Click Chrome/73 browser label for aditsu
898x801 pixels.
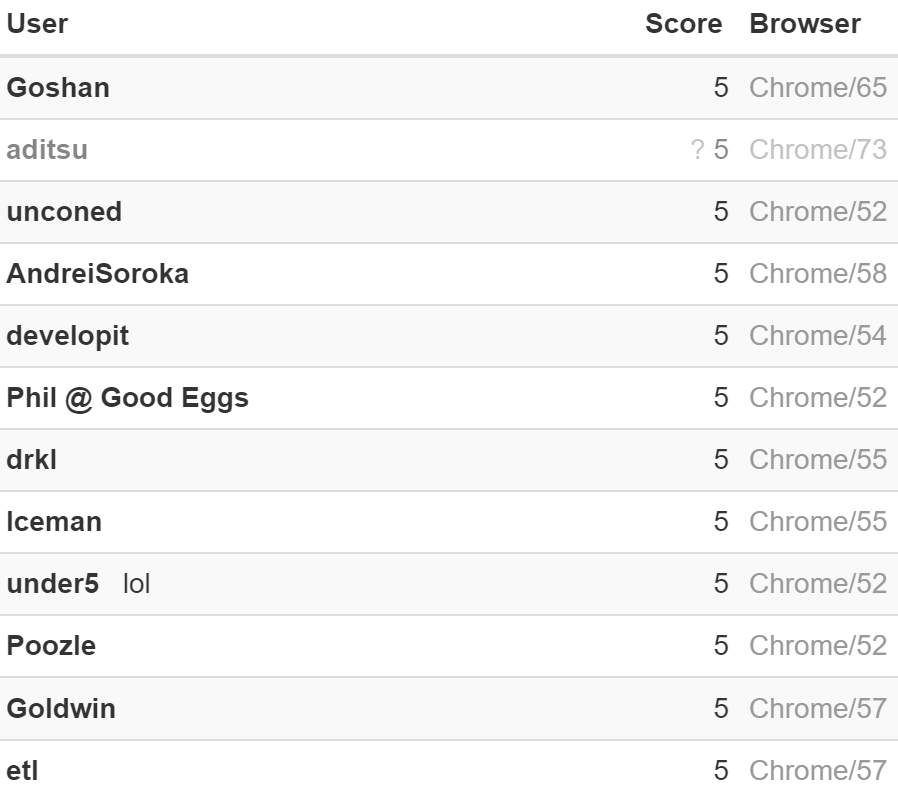pos(818,150)
